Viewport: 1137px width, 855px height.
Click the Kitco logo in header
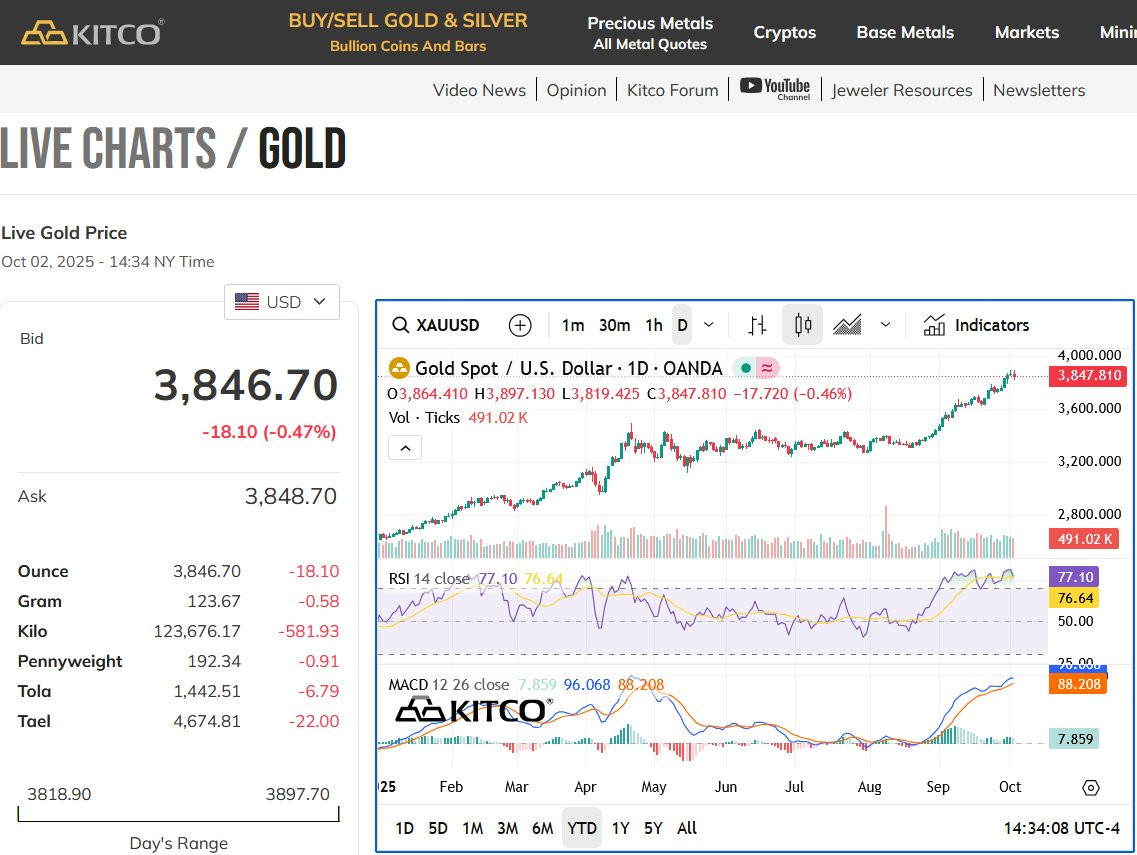92,33
